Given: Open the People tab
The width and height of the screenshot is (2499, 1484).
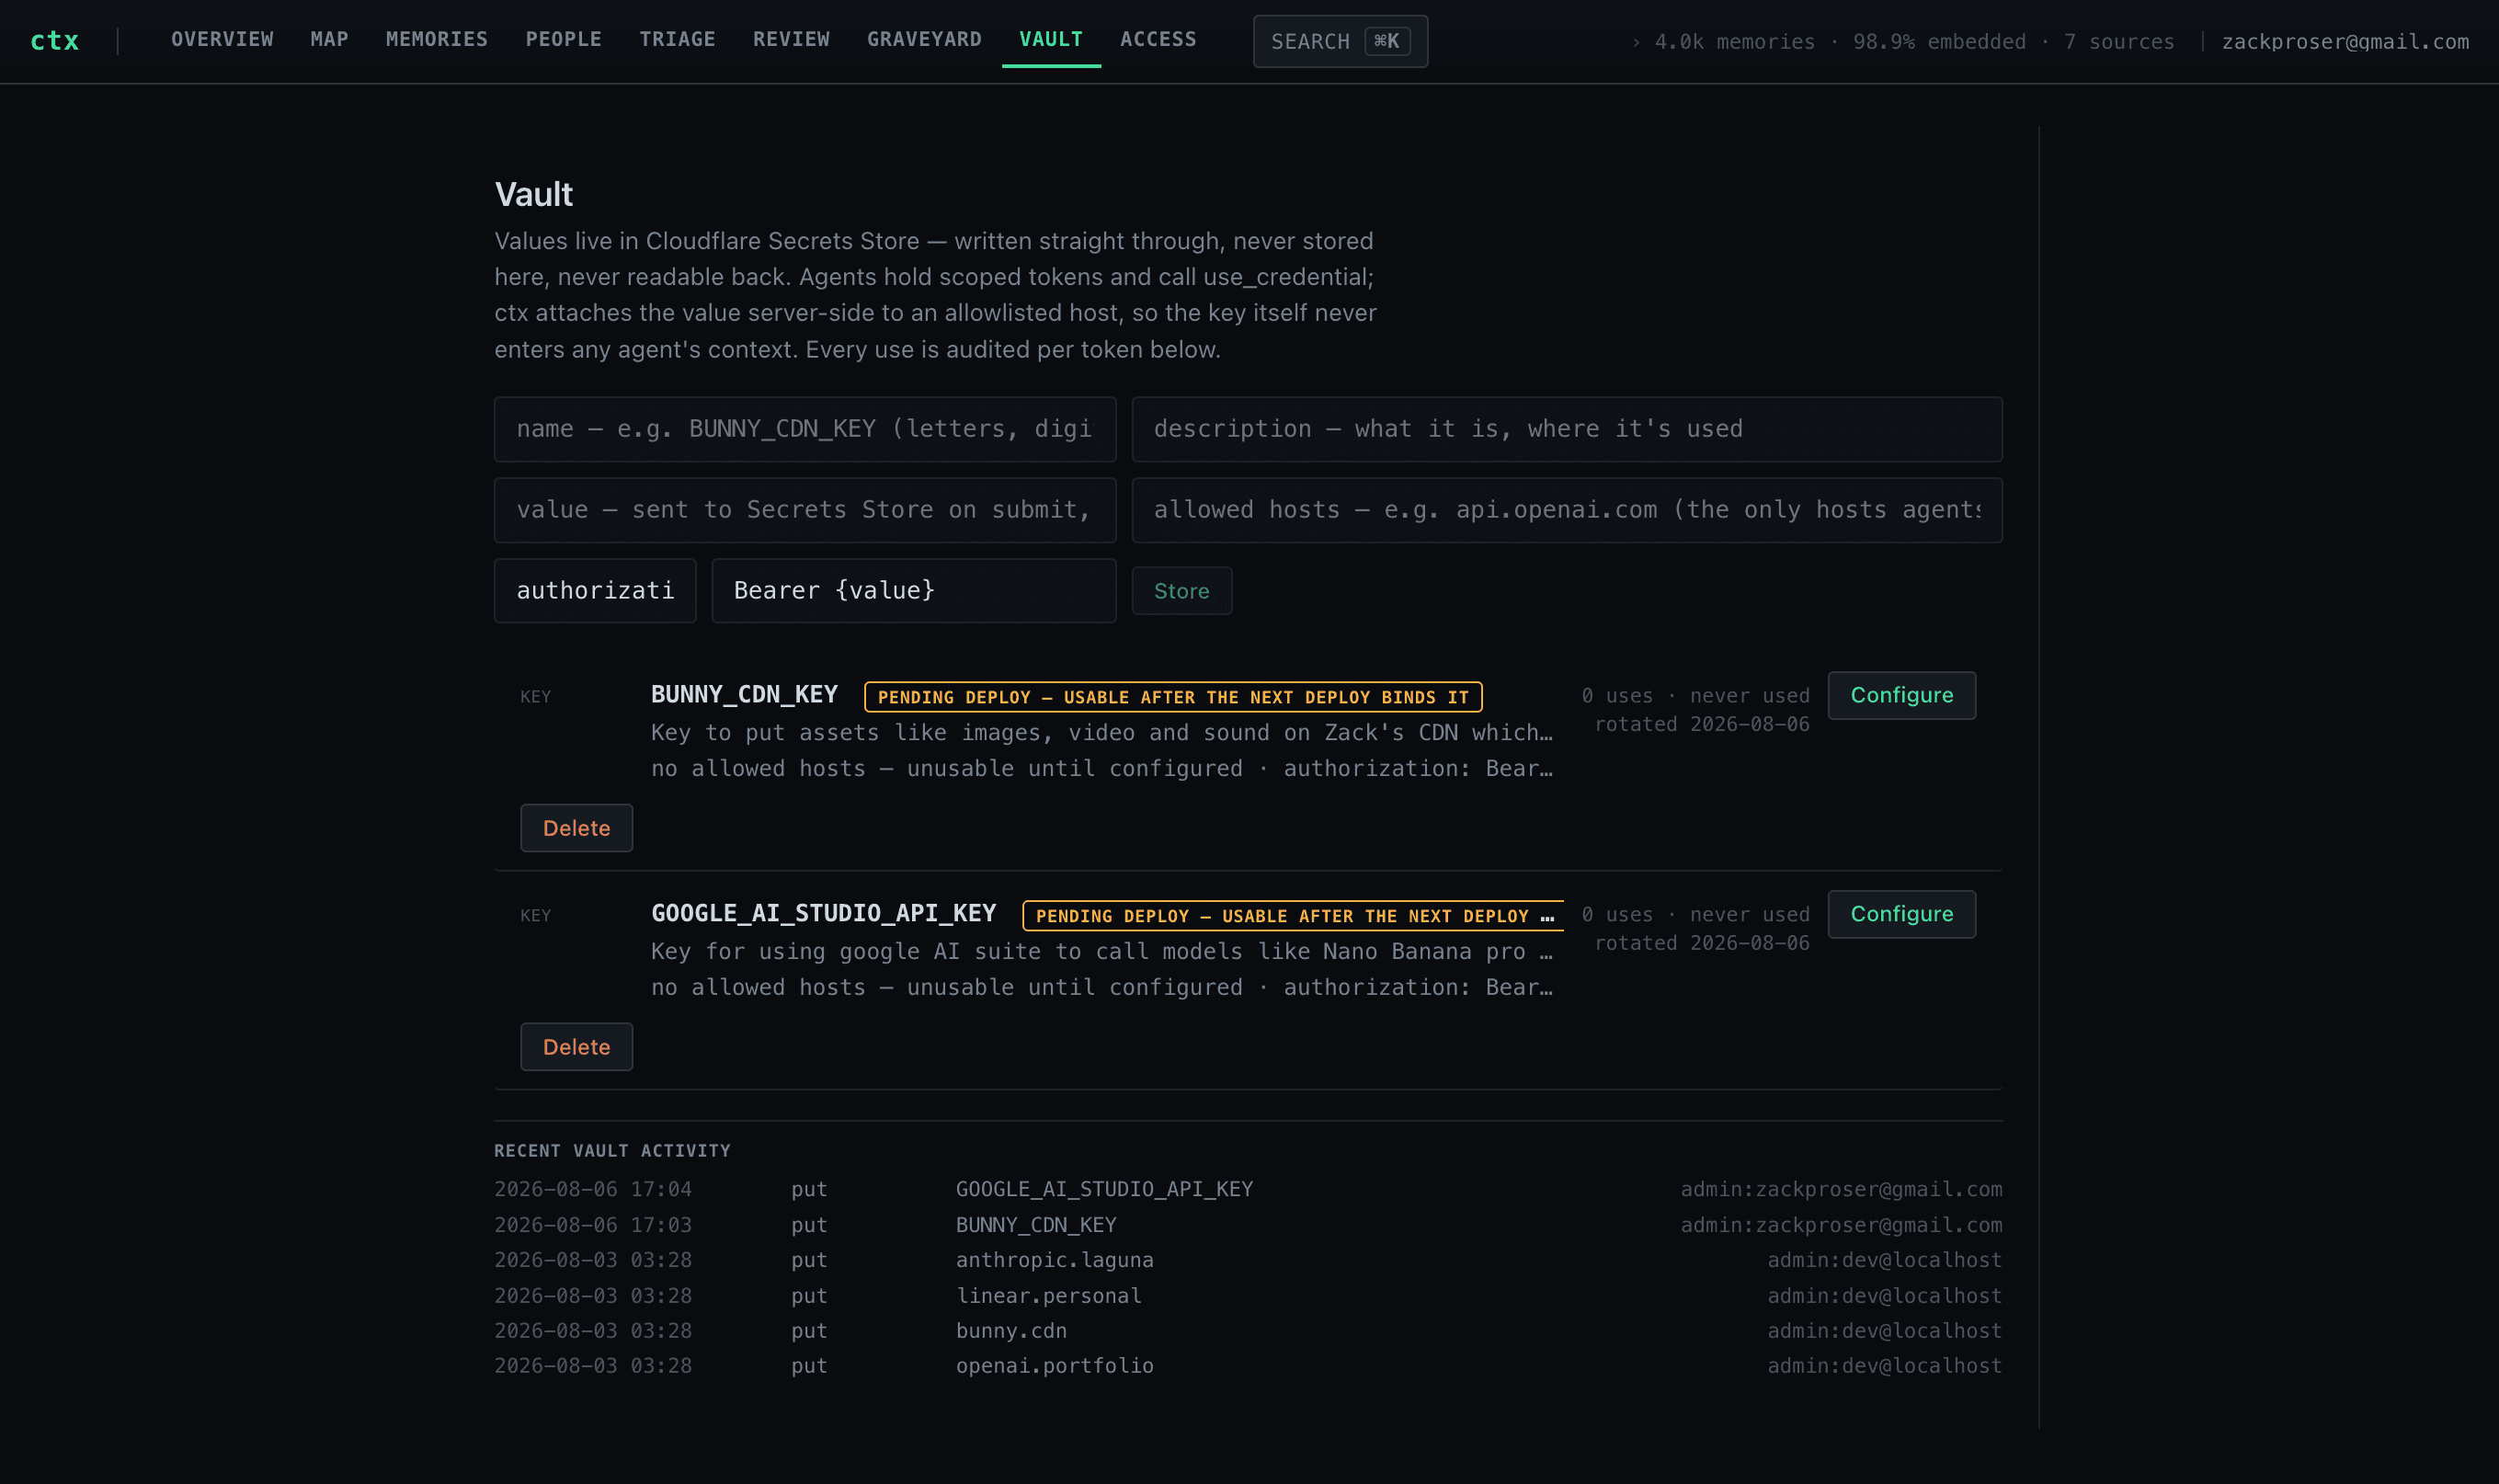Looking at the screenshot, I should click(563, 40).
